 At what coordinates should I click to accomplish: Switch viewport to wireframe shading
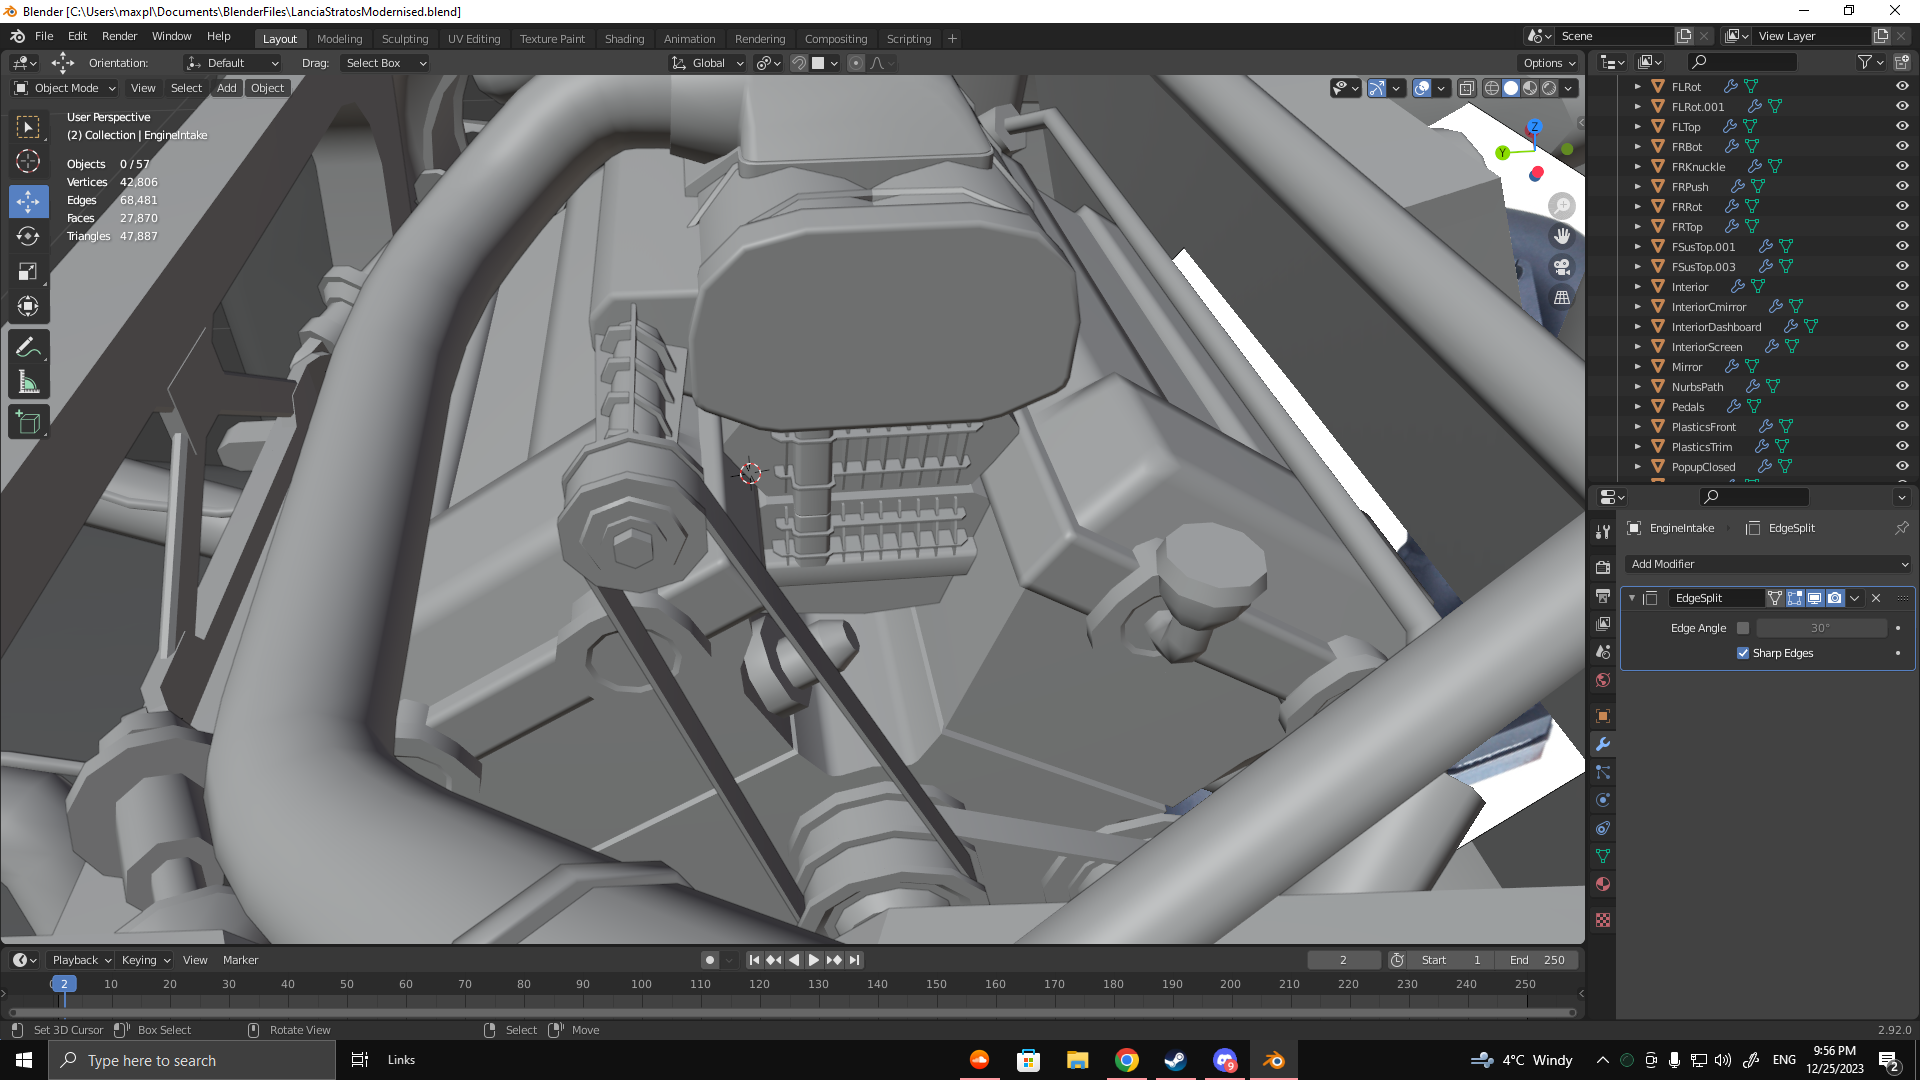click(x=1491, y=88)
